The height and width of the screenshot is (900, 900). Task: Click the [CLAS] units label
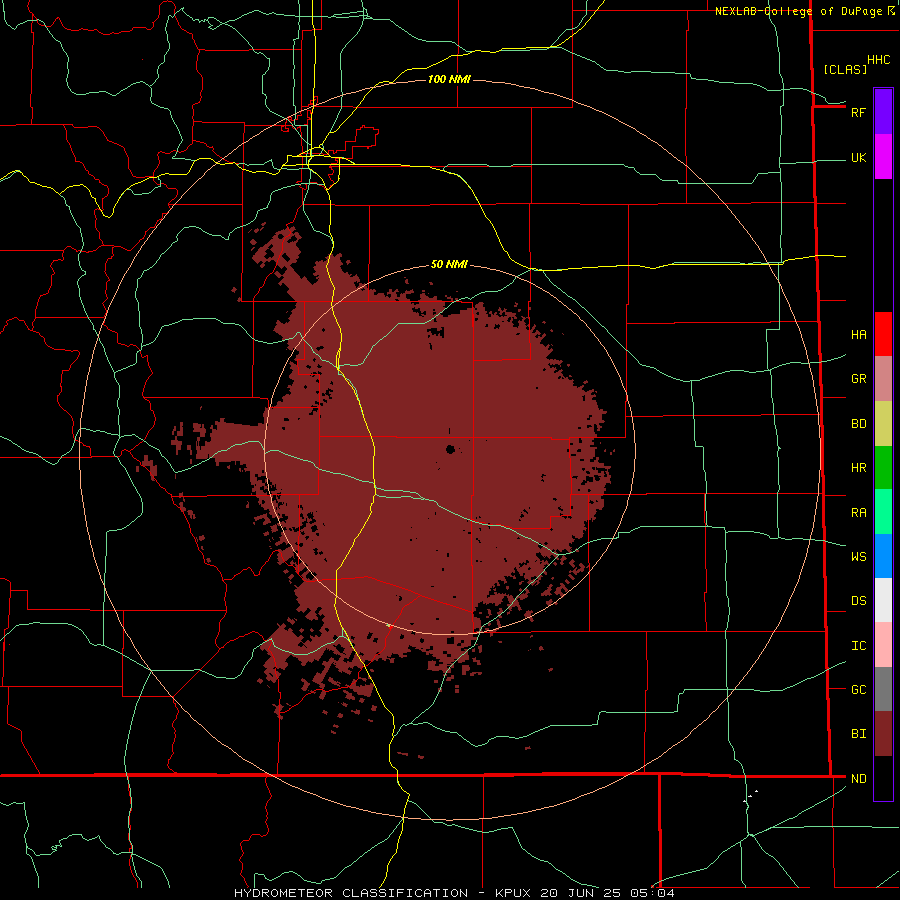845,69
